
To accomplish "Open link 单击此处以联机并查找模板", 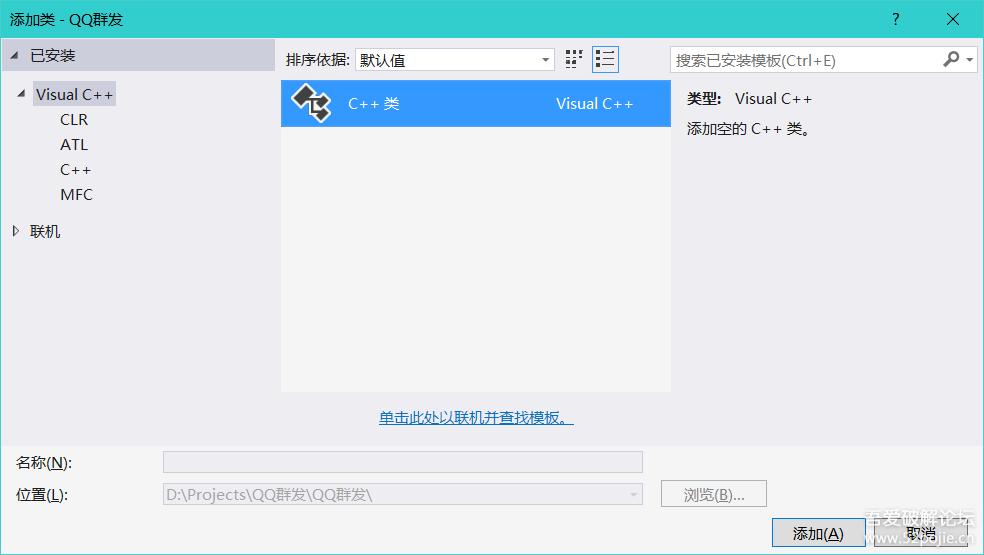I will (476, 417).
